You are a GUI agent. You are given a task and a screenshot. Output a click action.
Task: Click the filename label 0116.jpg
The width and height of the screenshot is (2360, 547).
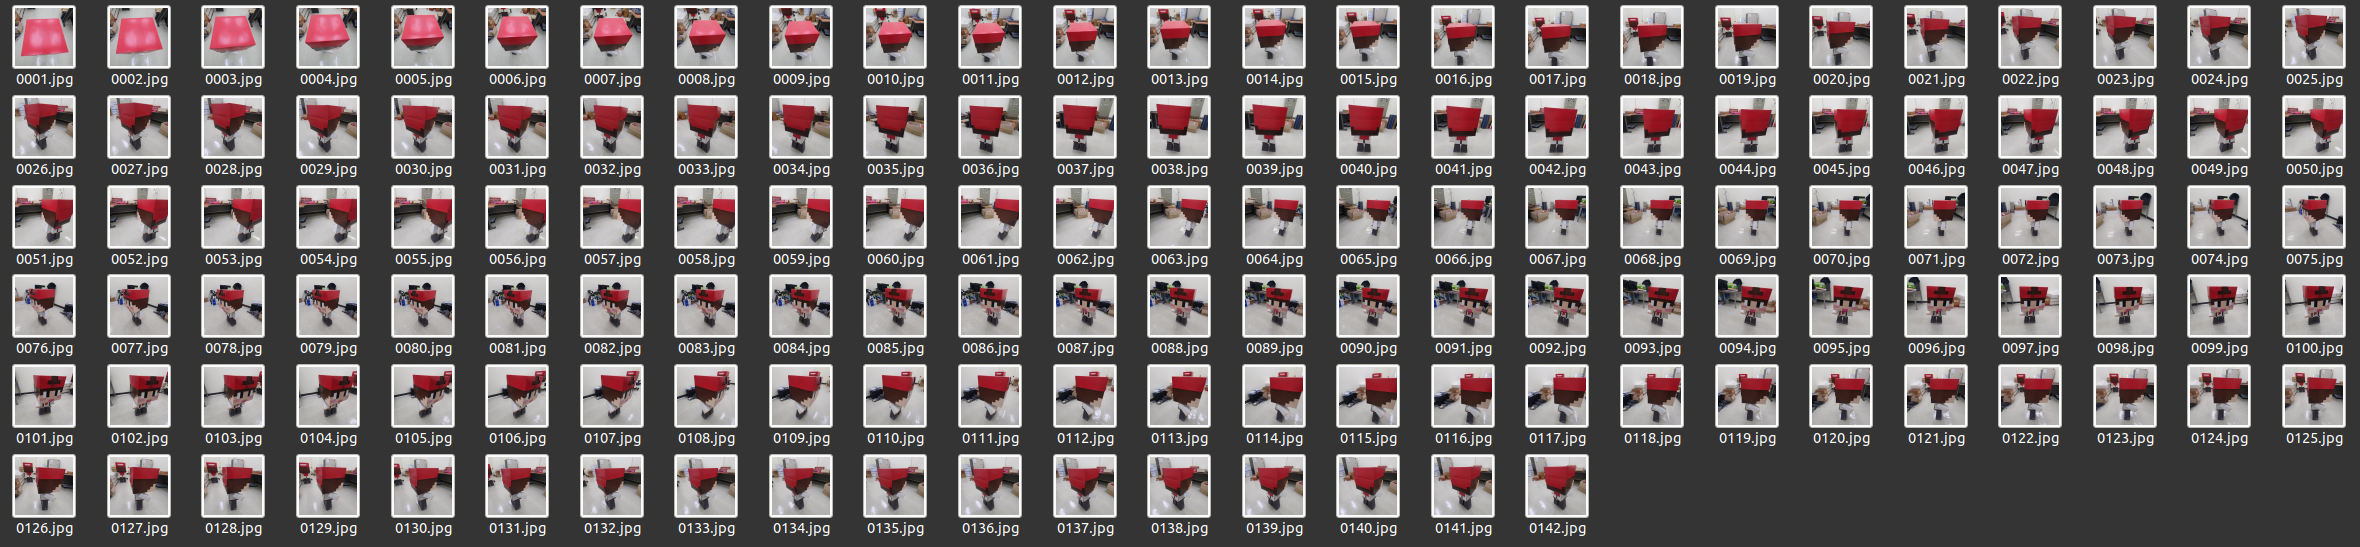click(1463, 438)
